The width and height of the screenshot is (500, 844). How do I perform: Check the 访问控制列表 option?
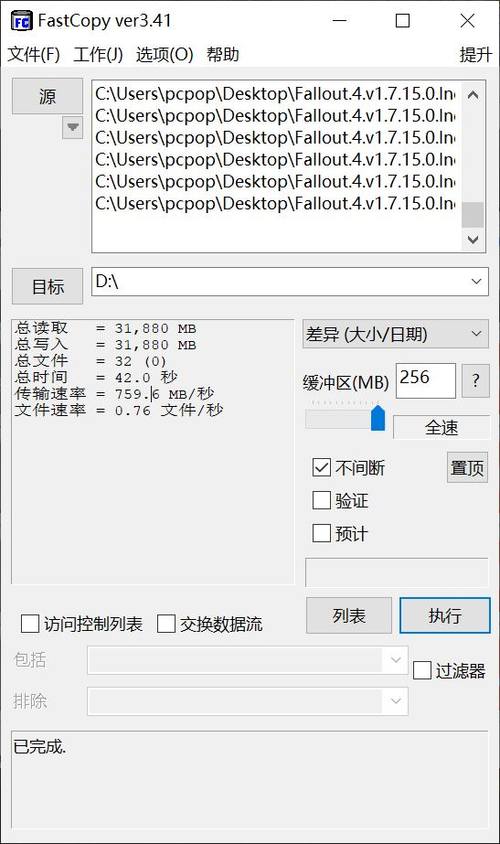[30, 624]
